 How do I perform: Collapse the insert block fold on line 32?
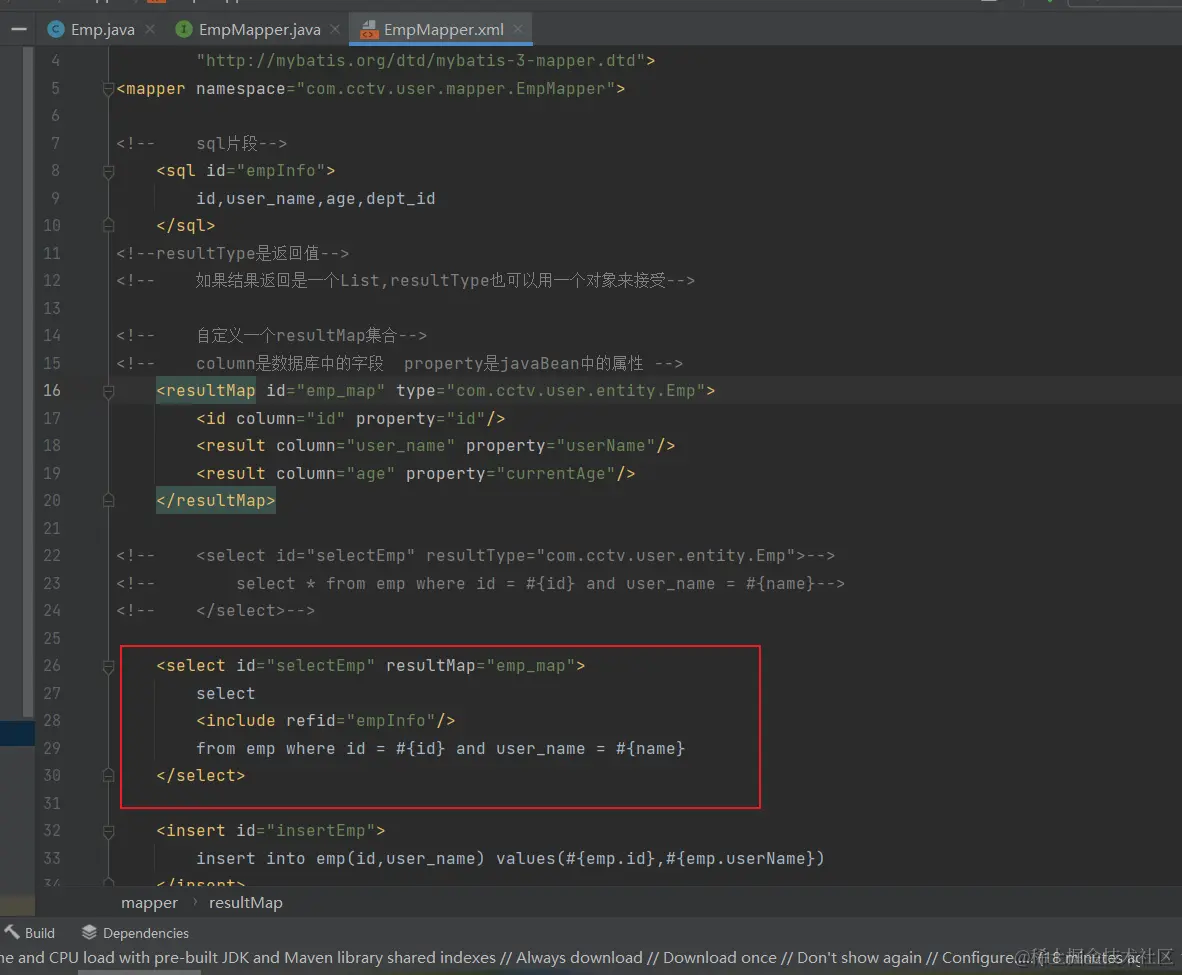pos(108,831)
